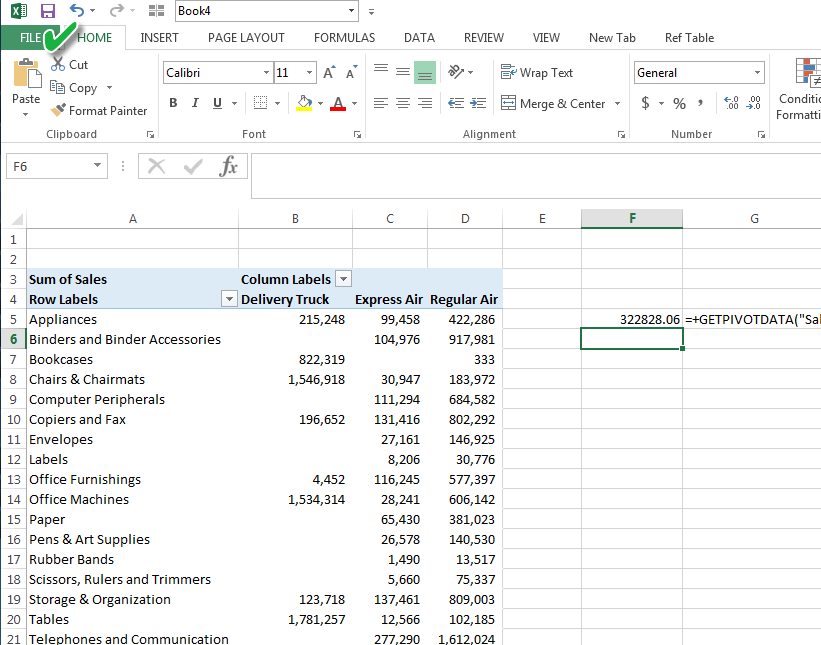Switch to REVIEW tab
Image resolution: width=821 pixels, height=645 pixels.
484,38
